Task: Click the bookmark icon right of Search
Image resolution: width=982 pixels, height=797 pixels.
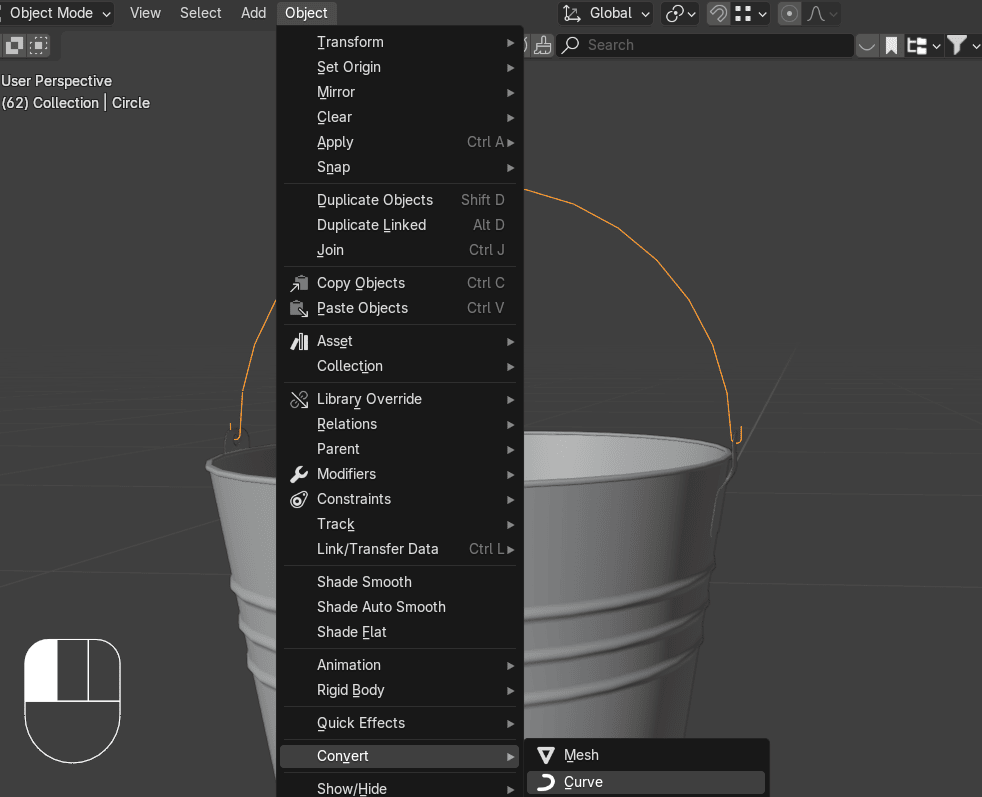Action: point(890,45)
